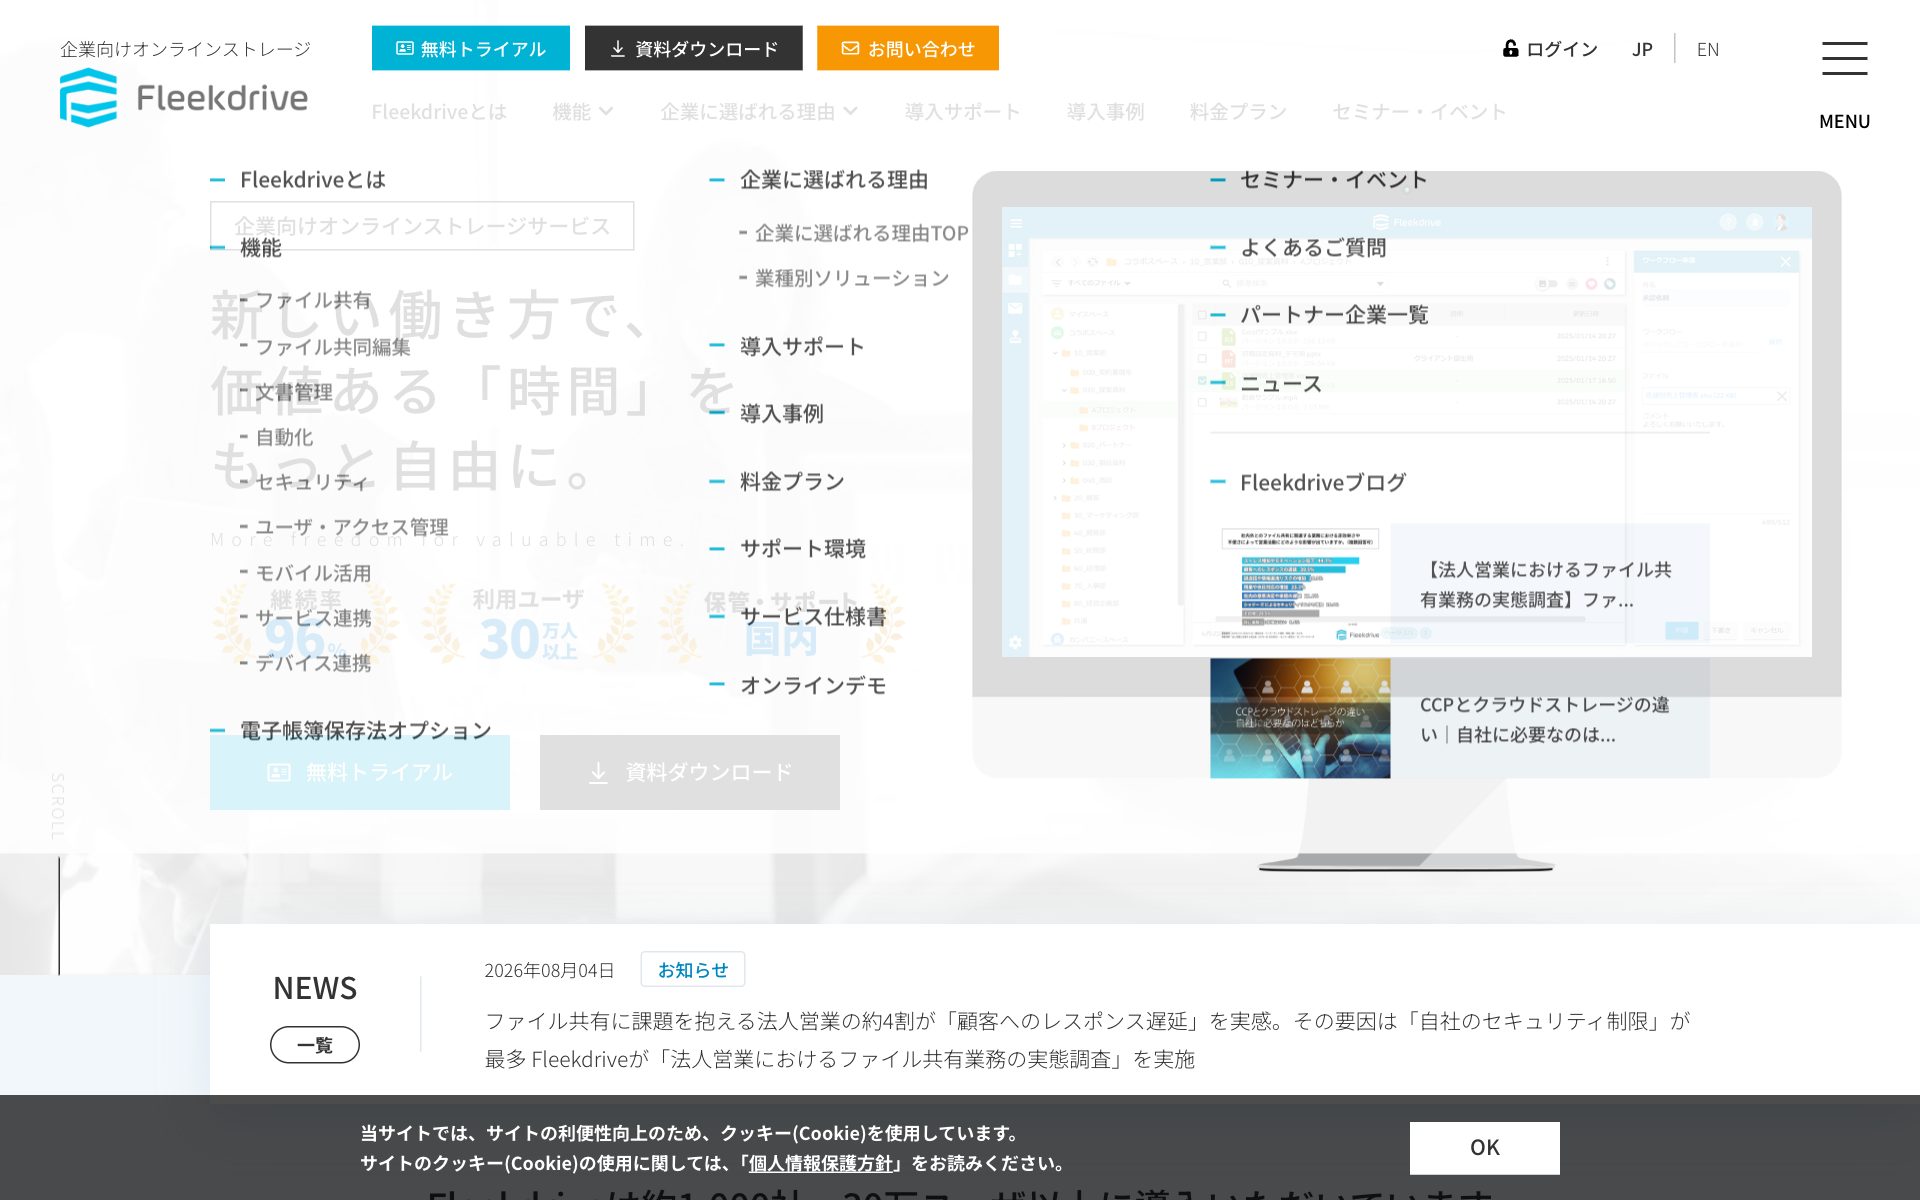This screenshot has height=1200, width=1920.
Task: Click the 無料トライアル button in header
Action: pos(471,48)
